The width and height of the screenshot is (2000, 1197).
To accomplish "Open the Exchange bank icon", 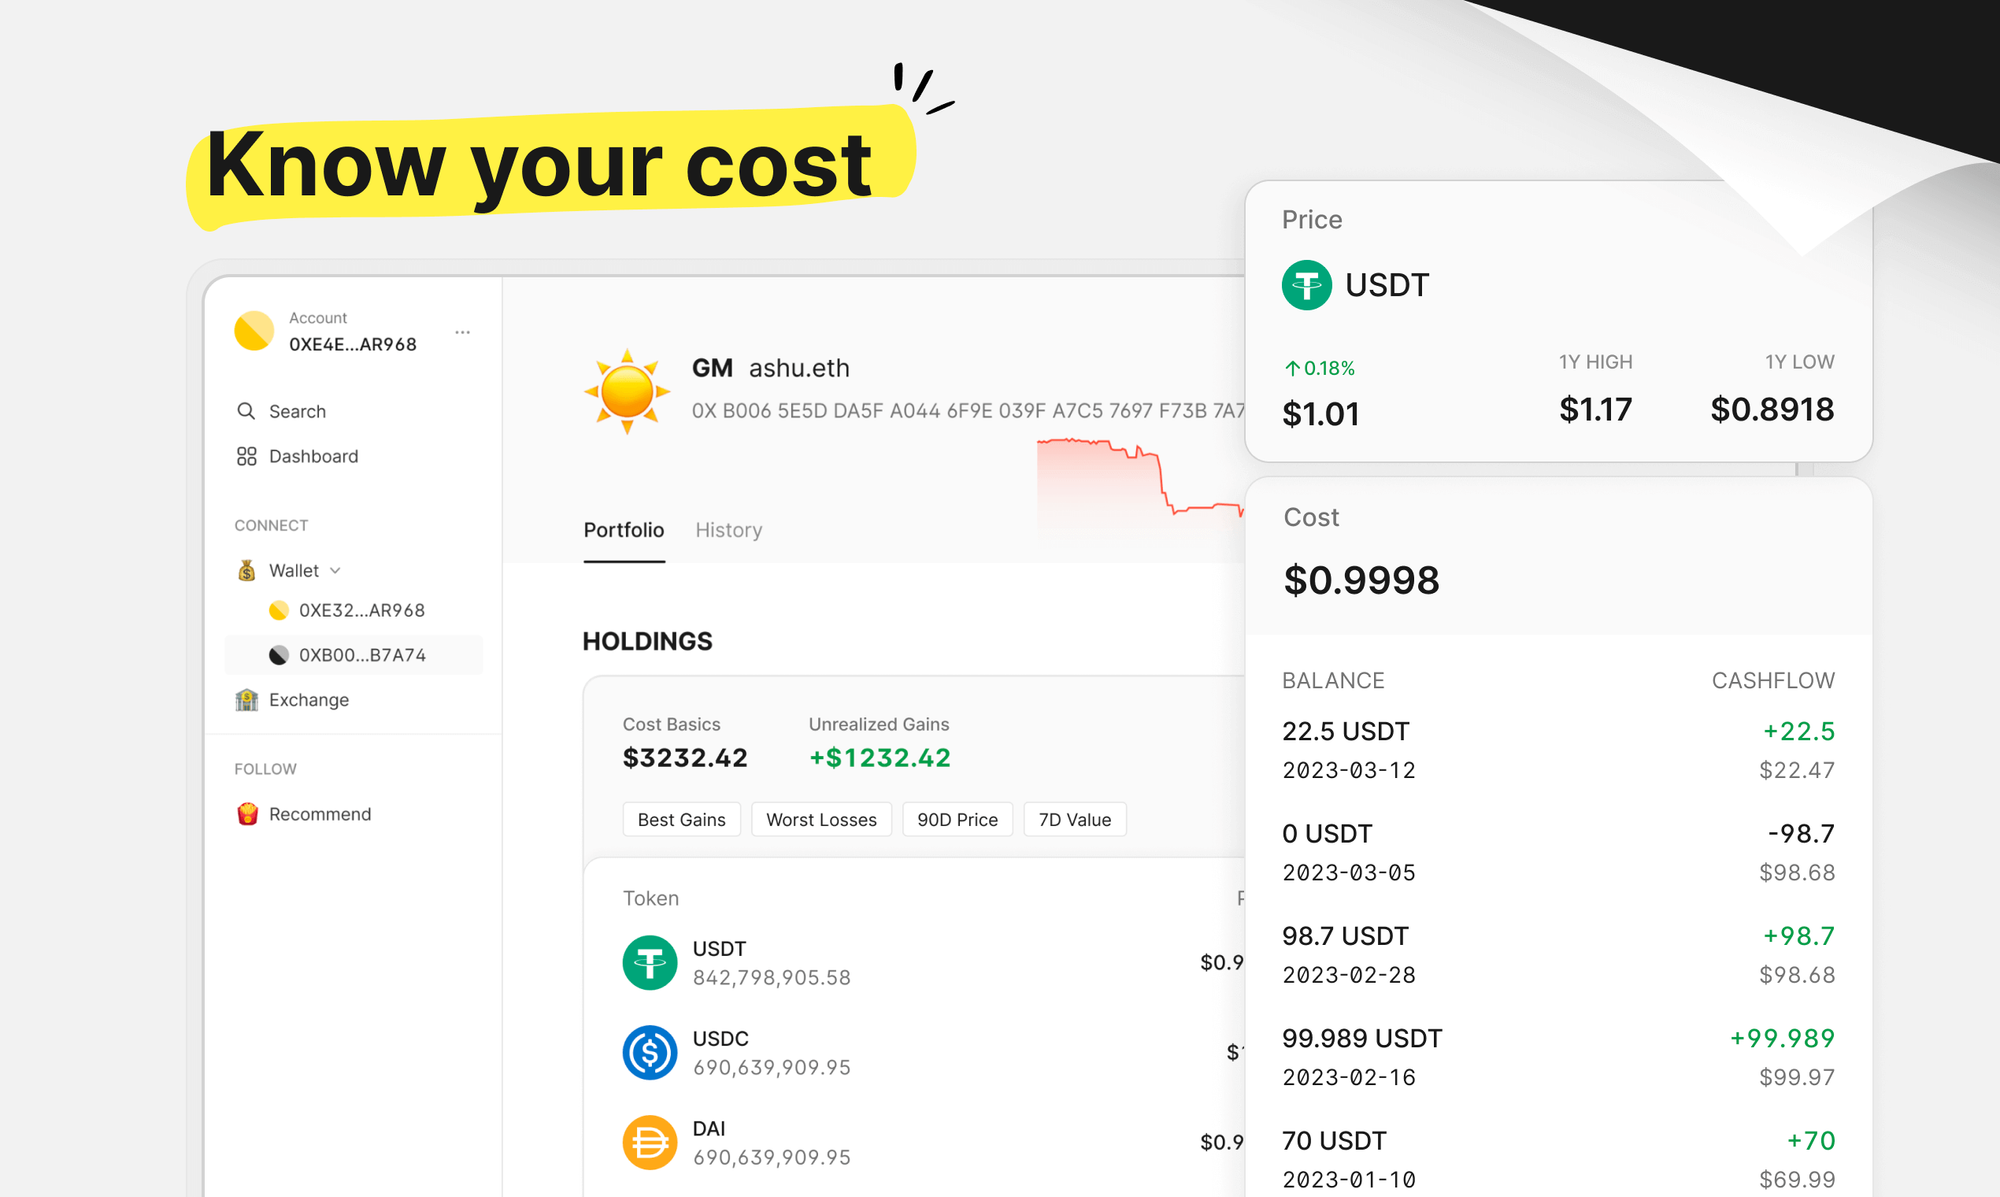I will 246,700.
